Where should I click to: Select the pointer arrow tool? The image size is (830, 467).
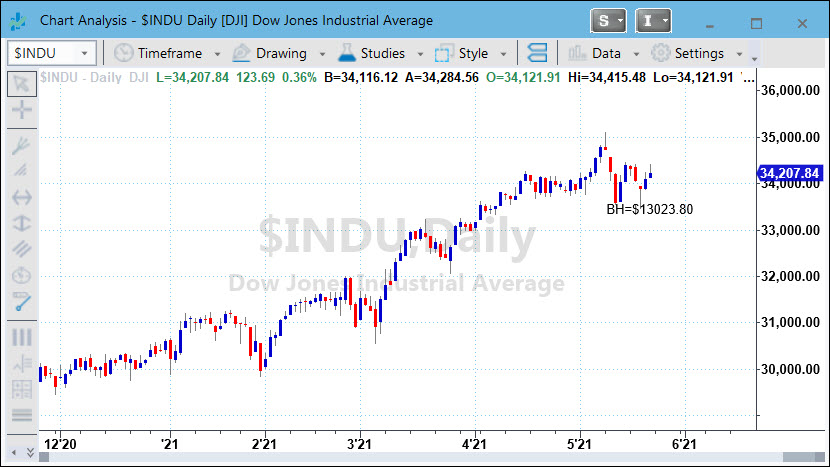22,84
